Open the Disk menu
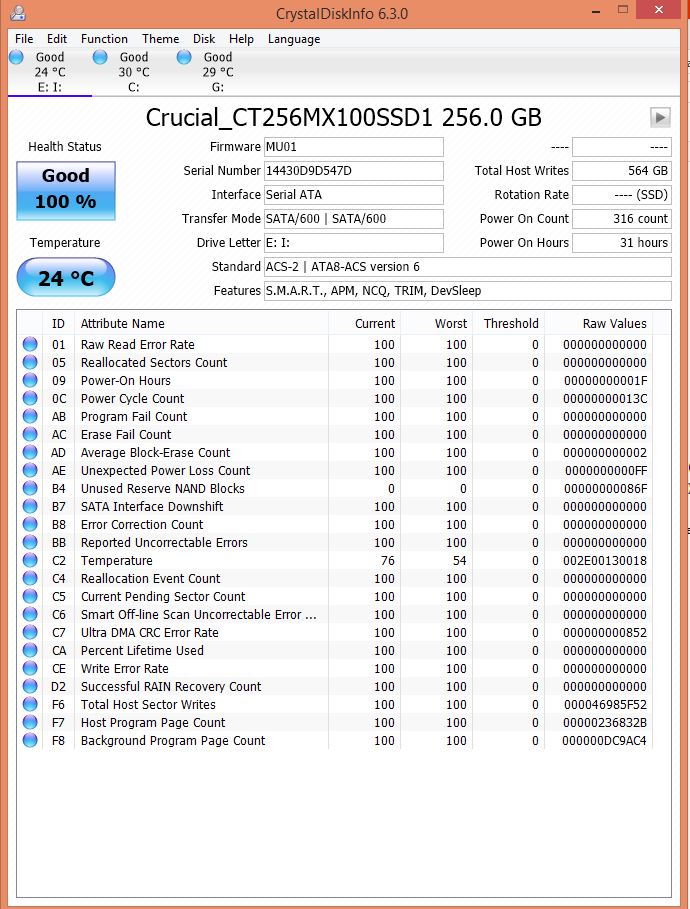Viewport: 690px width, 909px height. coord(204,39)
